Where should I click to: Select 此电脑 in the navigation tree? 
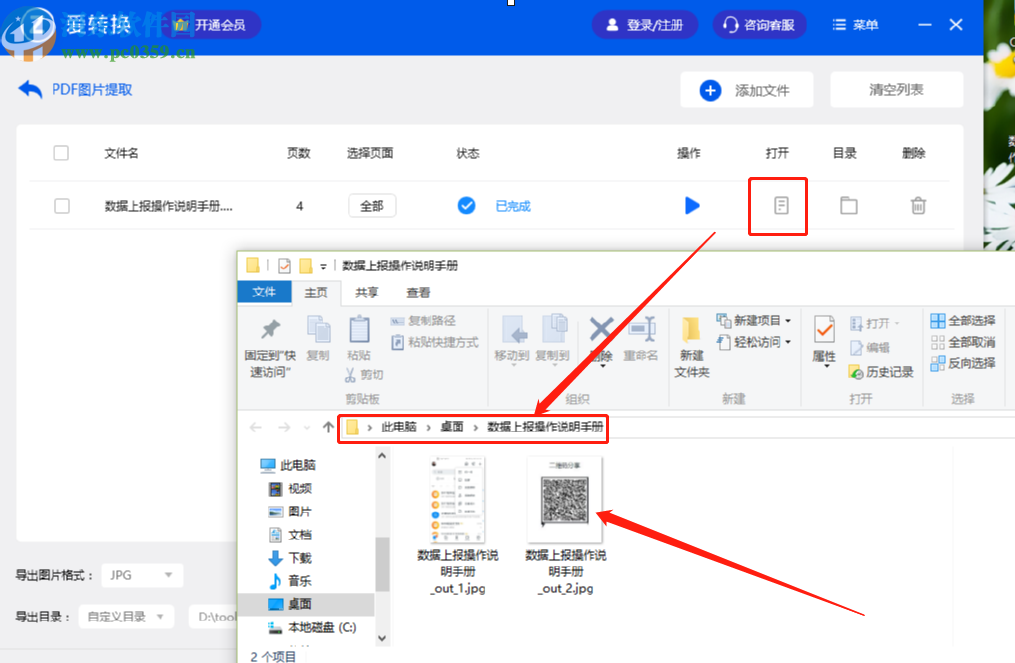pos(288,465)
